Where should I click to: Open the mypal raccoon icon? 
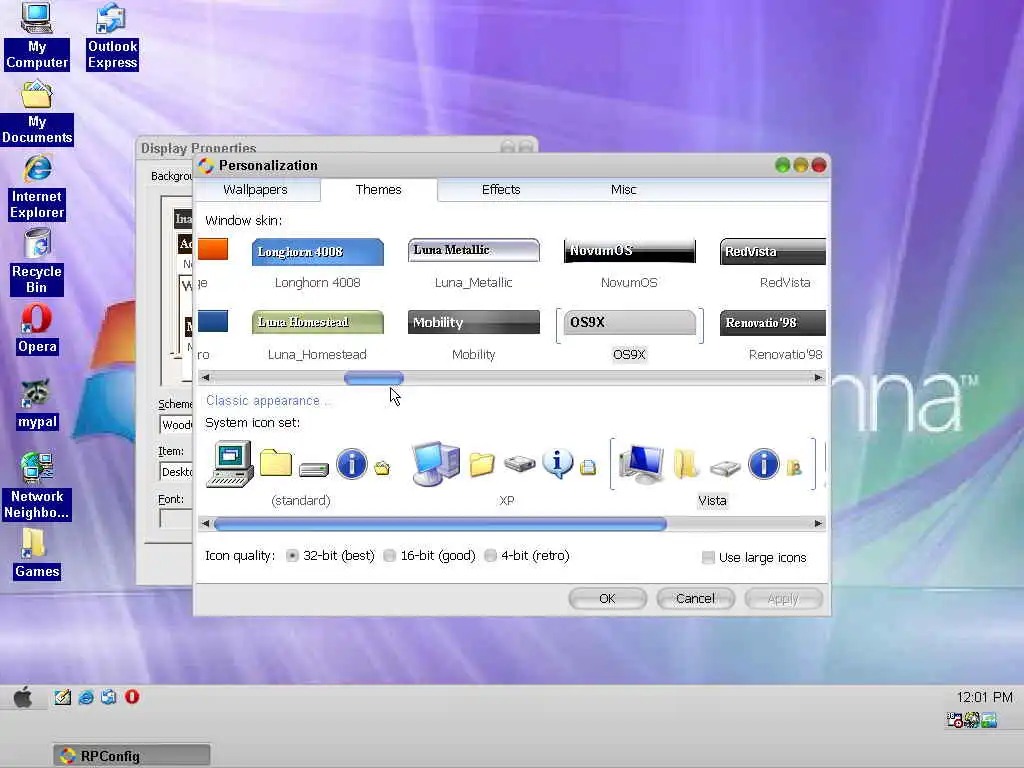click(37, 405)
